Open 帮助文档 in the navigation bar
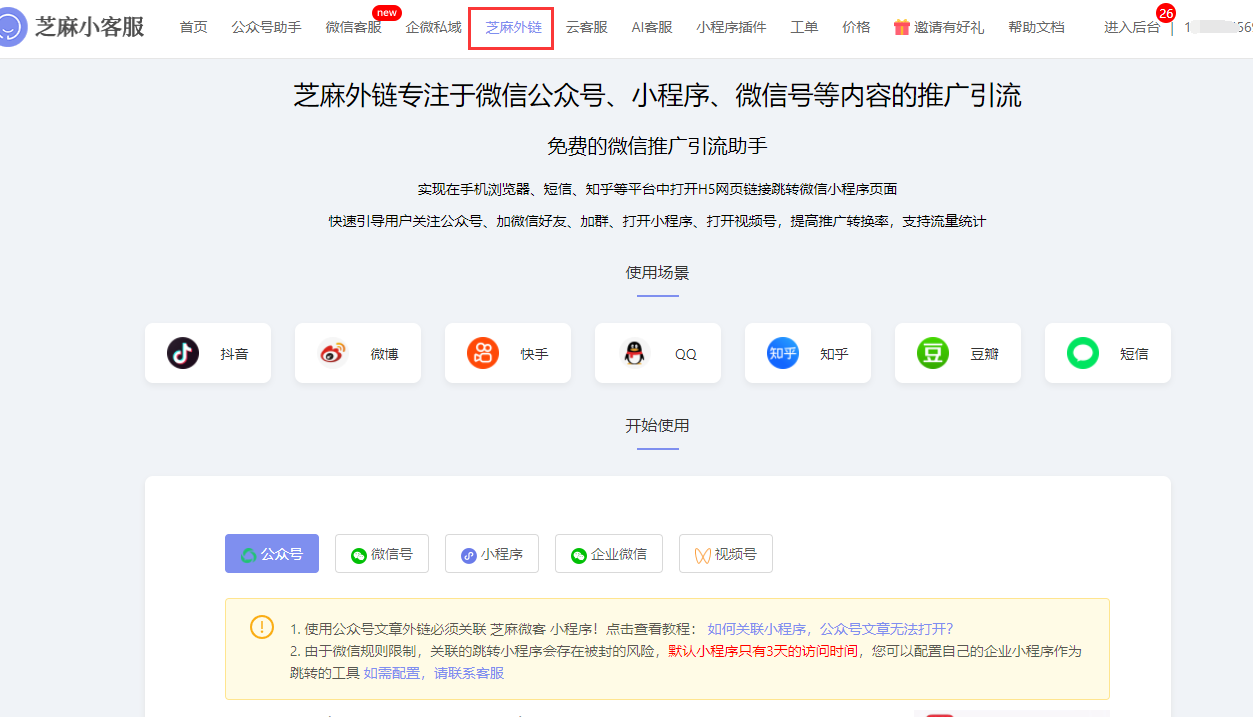 point(1036,27)
